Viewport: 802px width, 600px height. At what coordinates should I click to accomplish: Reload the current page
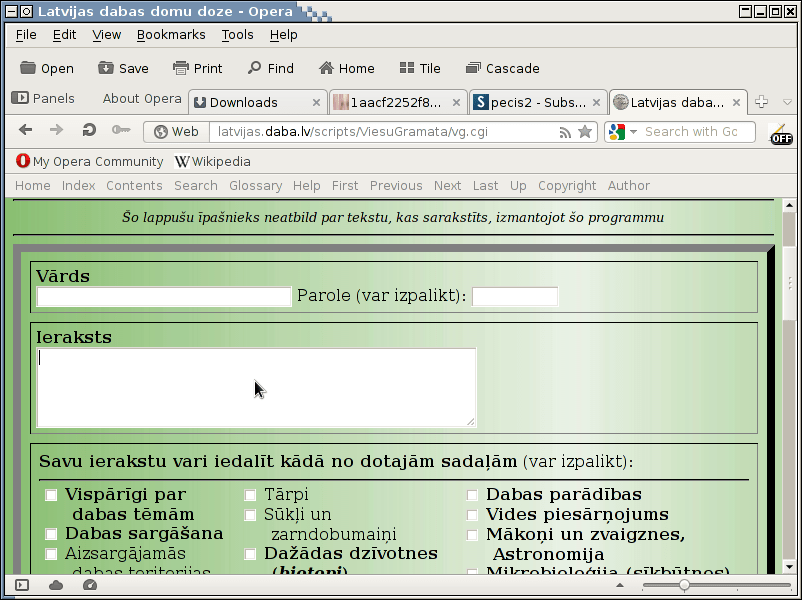click(89, 130)
